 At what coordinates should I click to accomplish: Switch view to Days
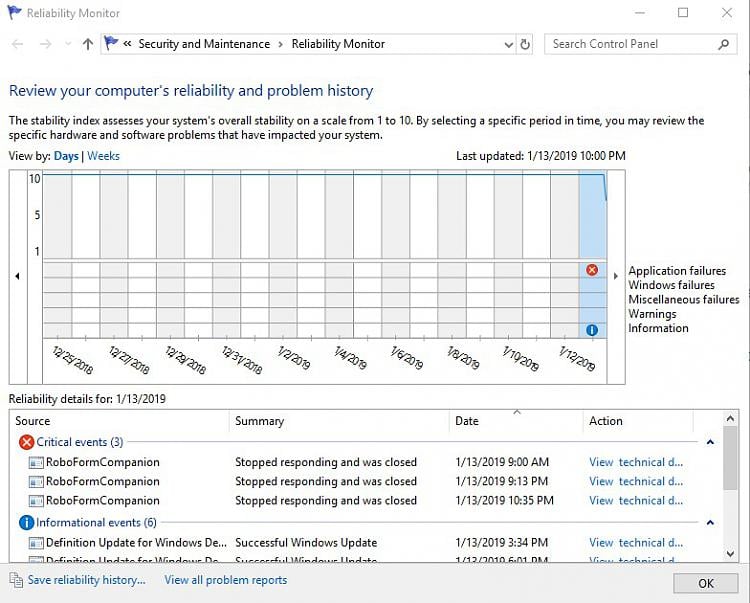[x=66, y=156]
